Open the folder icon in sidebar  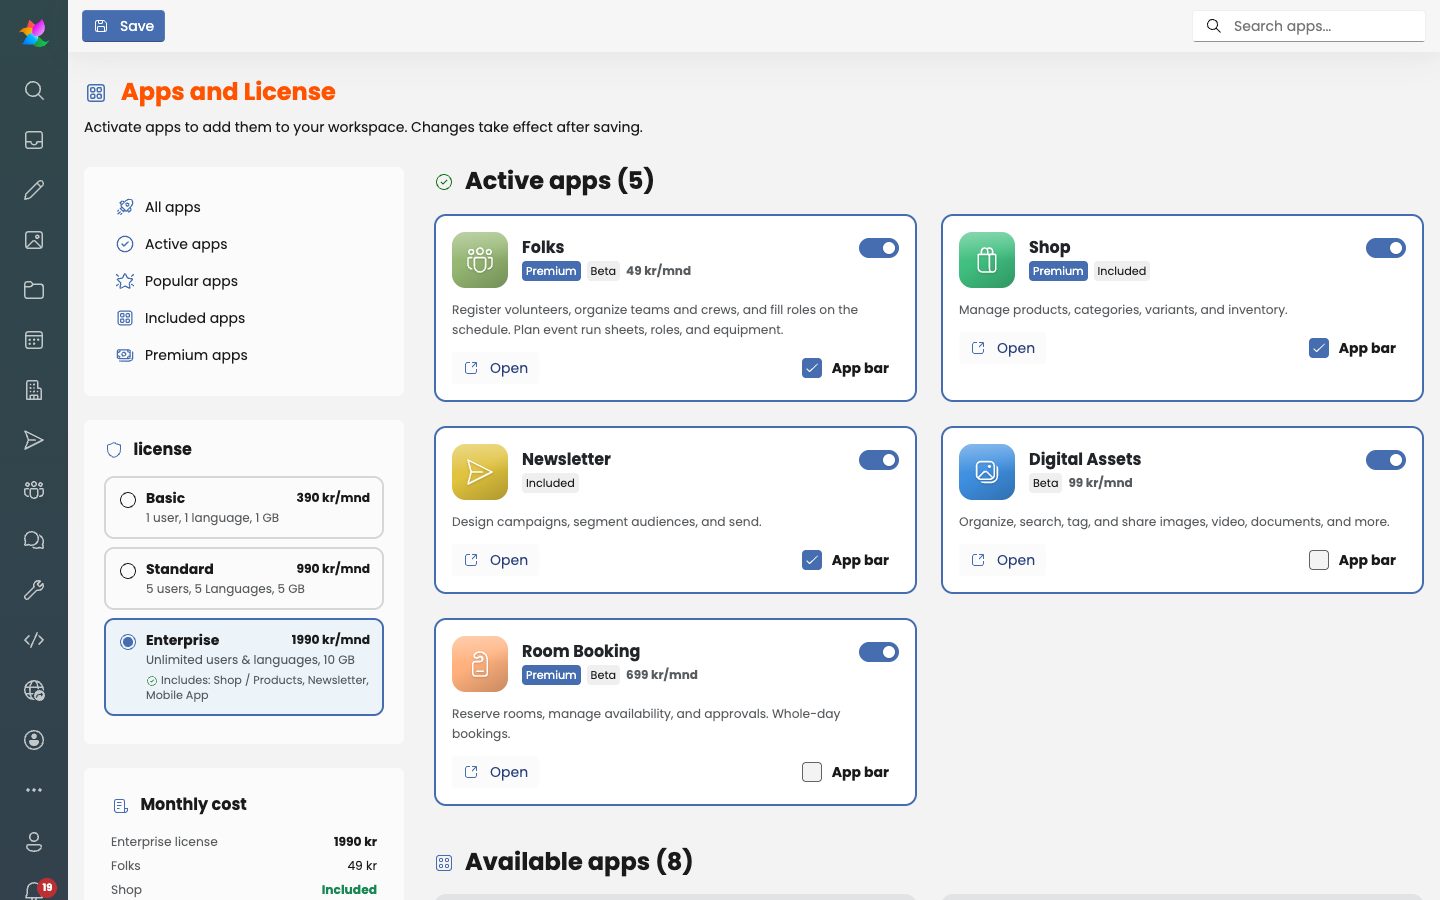coord(34,290)
